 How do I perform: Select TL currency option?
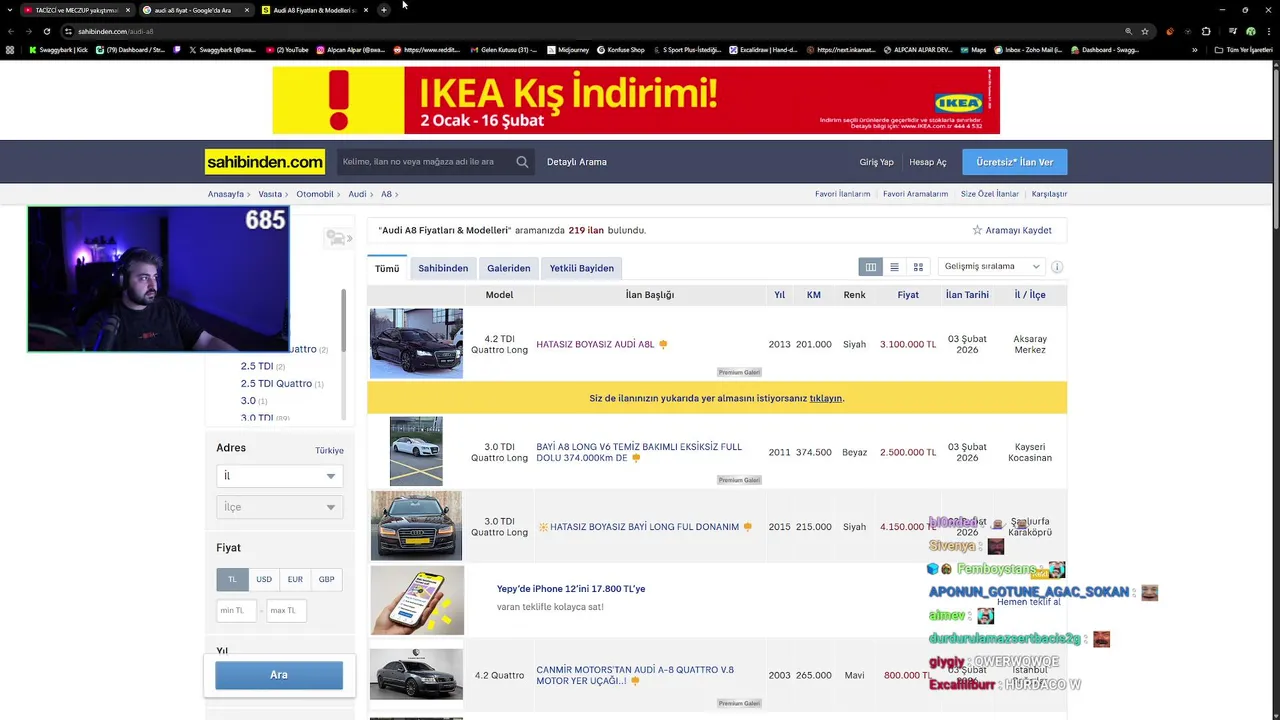point(232,579)
